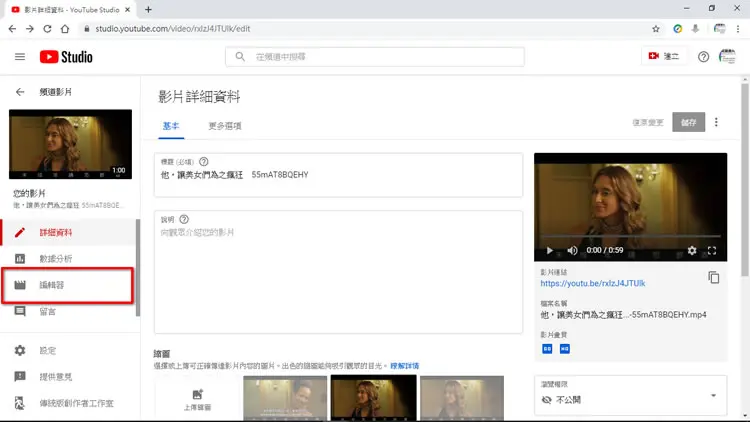Viewport: 750px width, 422px height.
Task: Open the youtu.be video link
Action: [x=593, y=283]
